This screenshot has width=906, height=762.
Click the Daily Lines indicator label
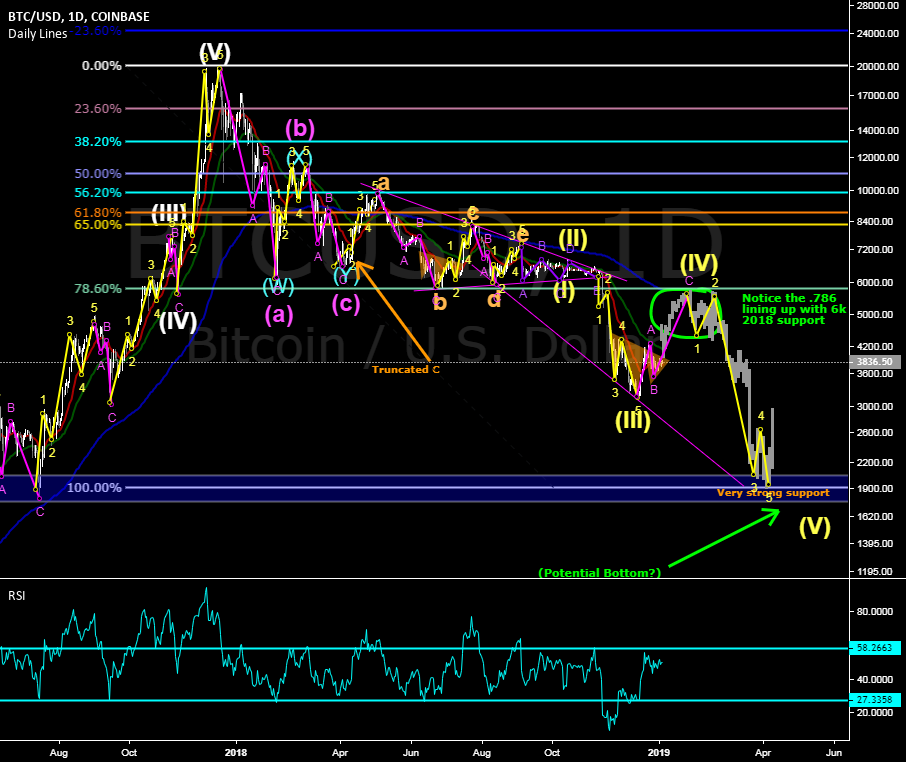38,34
